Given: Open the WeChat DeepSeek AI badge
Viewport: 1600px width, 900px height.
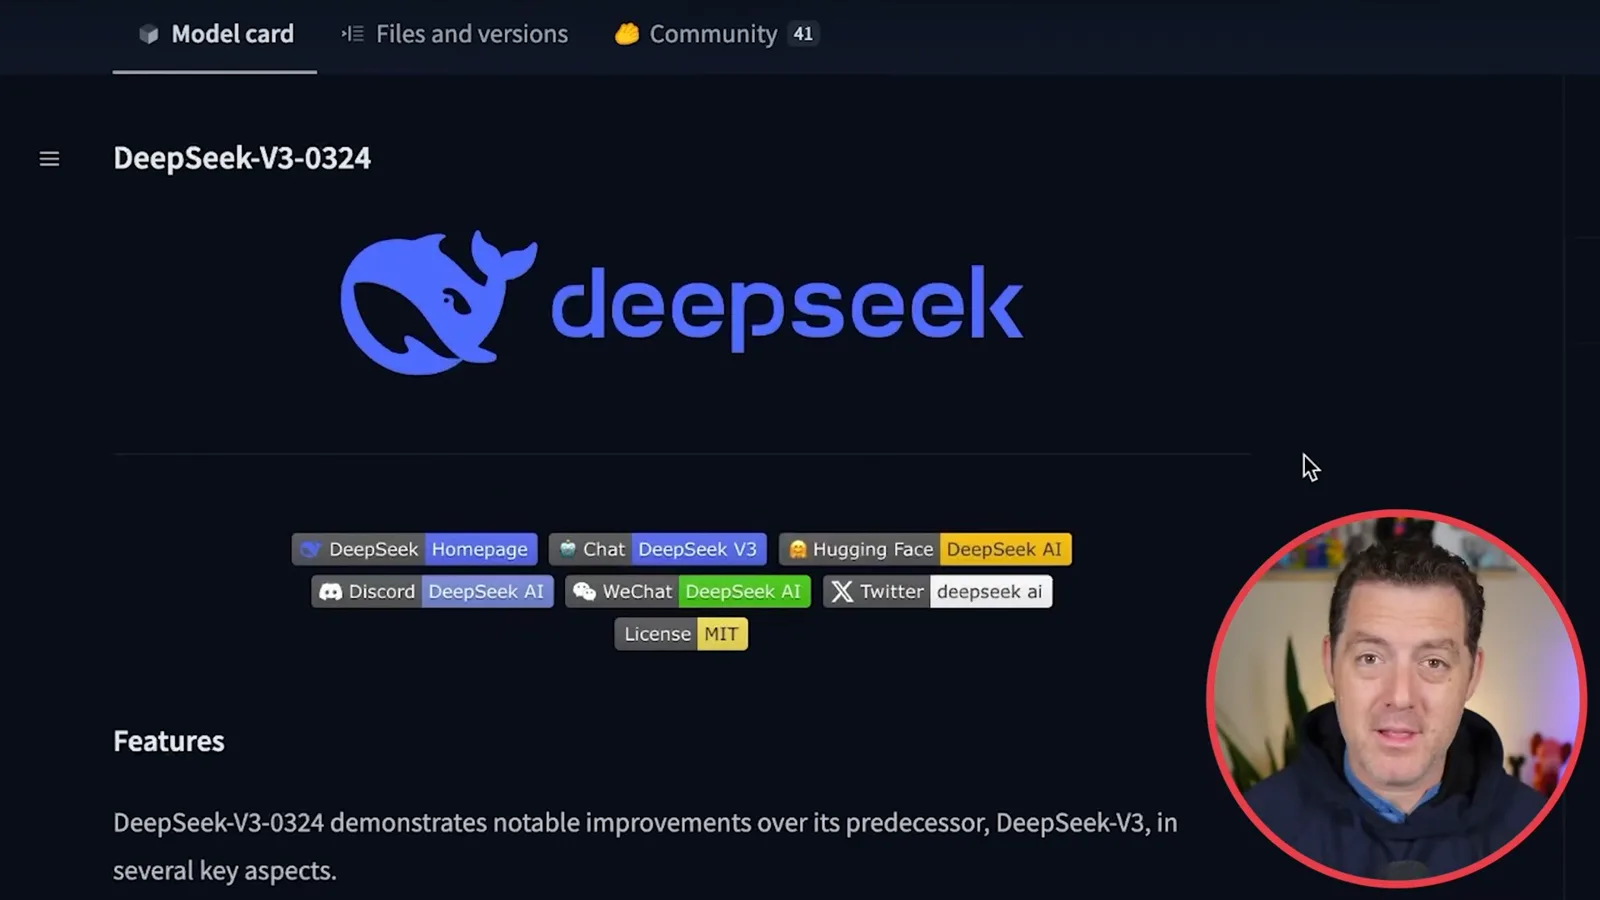Looking at the screenshot, I should point(688,591).
